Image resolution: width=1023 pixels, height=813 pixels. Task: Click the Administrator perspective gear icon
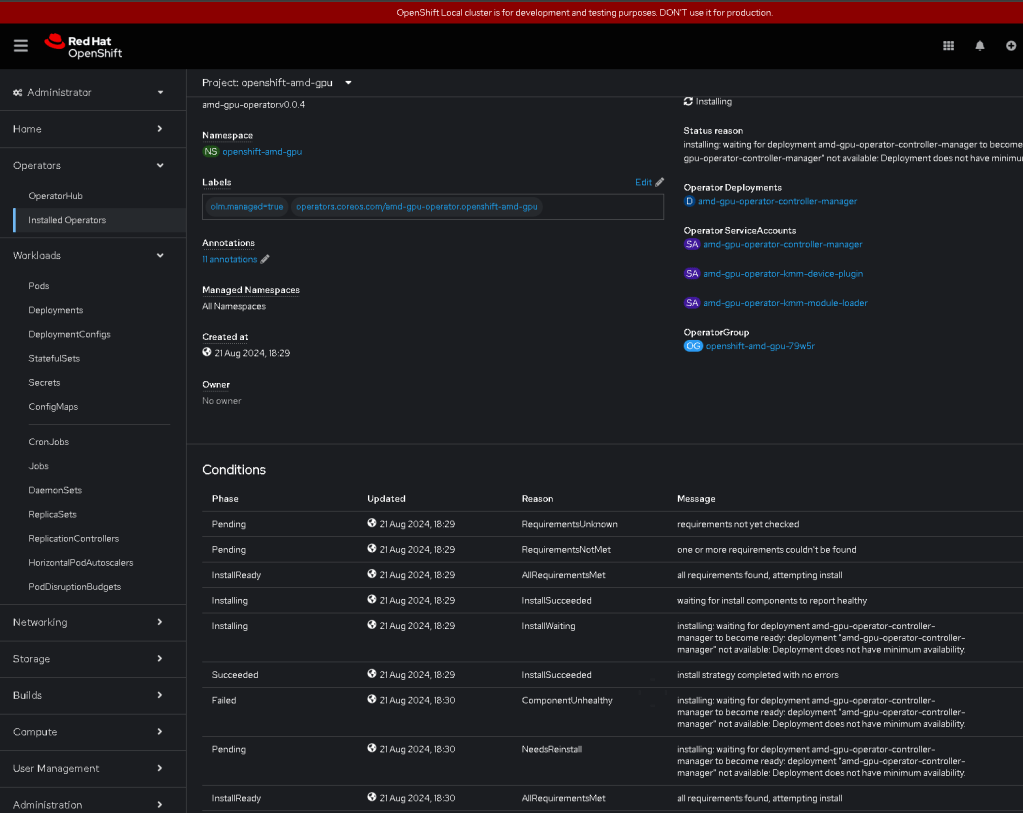[x=18, y=93]
